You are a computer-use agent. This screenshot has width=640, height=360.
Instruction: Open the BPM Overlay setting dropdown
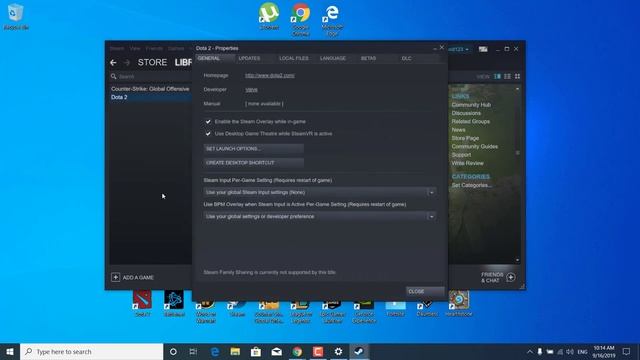coord(320,216)
